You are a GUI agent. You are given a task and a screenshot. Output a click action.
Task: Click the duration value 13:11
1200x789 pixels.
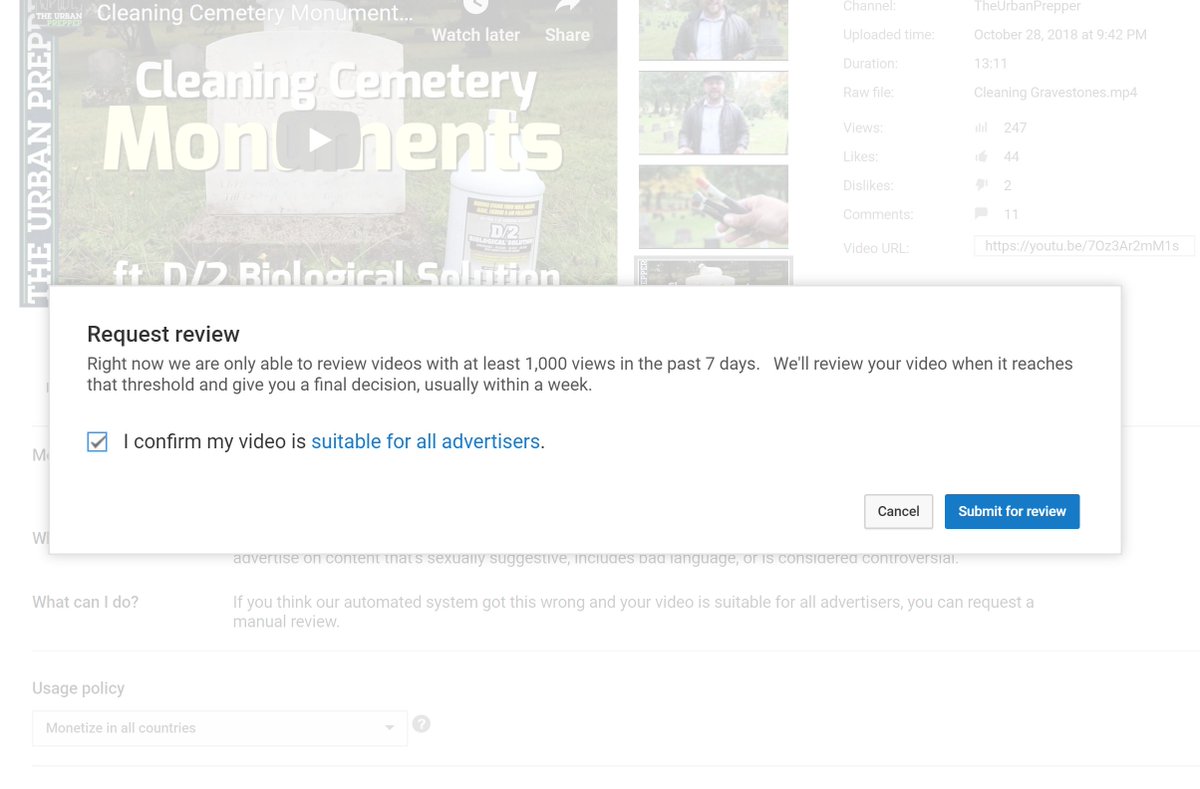pos(990,64)
